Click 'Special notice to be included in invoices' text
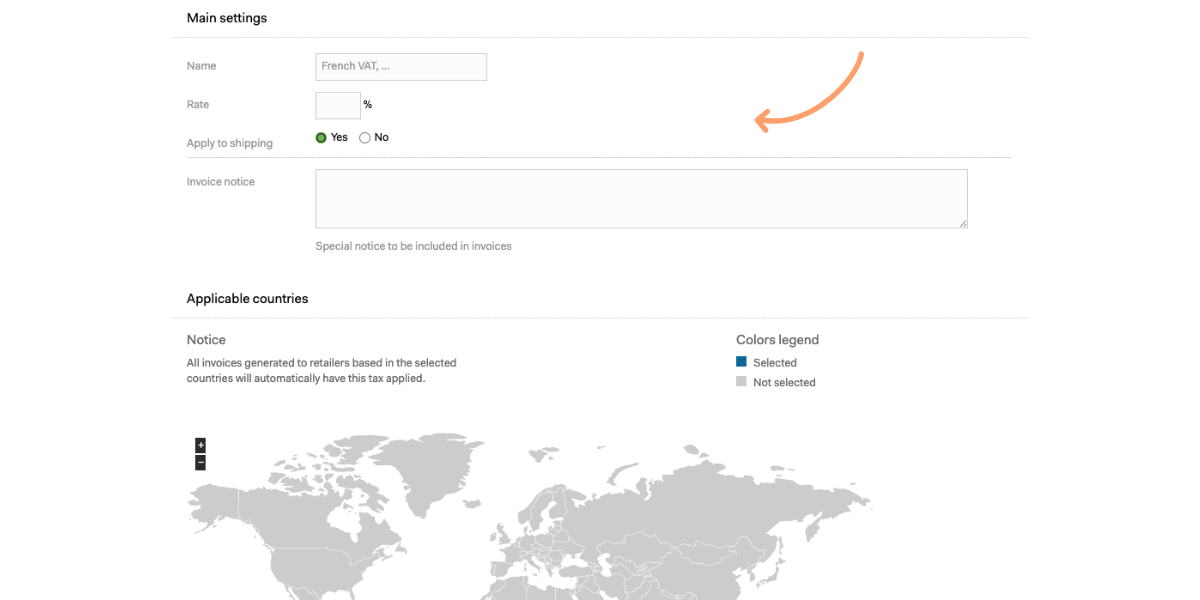 pyautogui.click(x=413, y=246)
